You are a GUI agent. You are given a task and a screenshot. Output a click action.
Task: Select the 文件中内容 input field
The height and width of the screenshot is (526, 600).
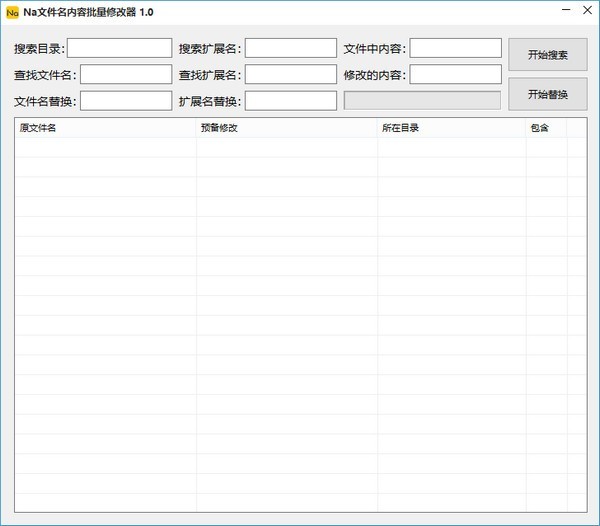(x=455, y=48)
